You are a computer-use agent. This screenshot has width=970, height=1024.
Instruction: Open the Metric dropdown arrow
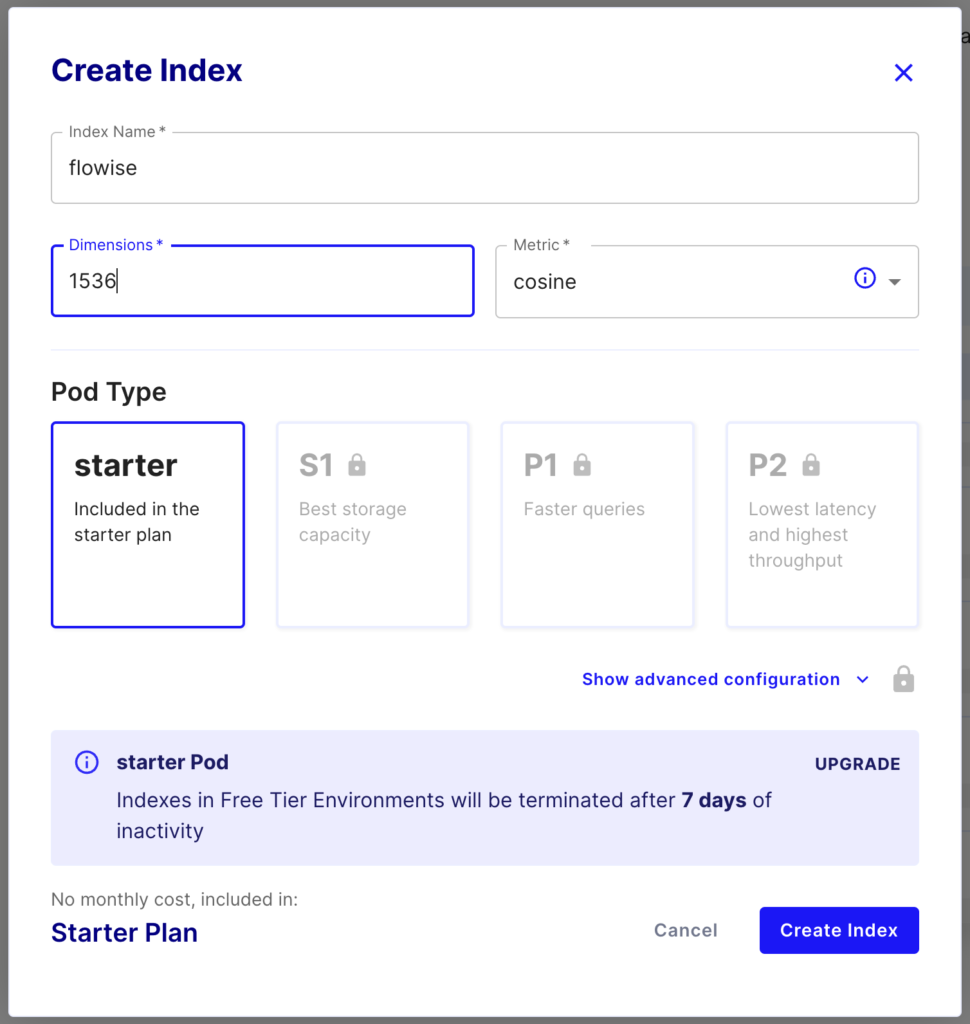pyautogui.click(x=895, y=282)
